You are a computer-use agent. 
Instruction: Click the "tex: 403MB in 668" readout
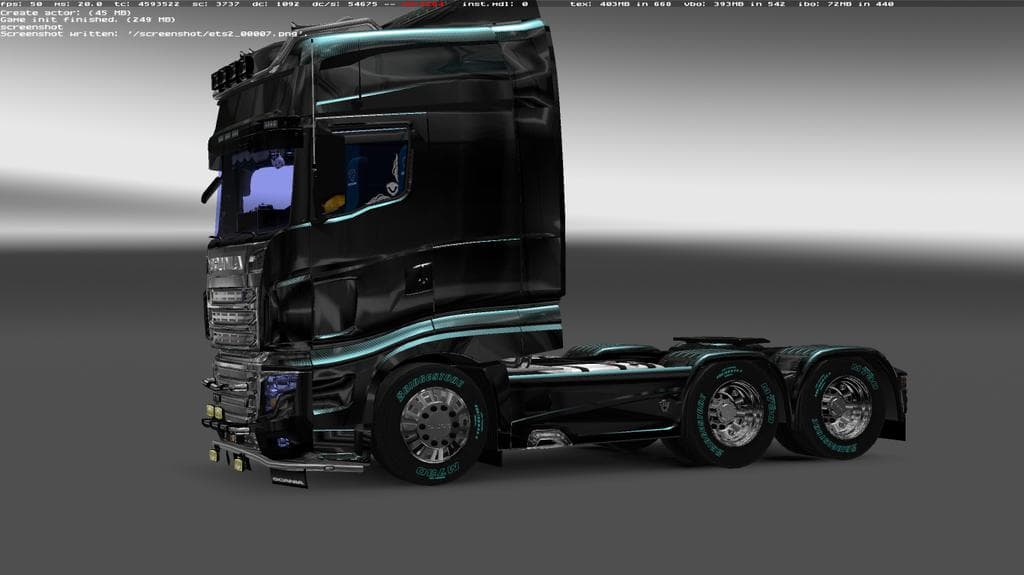(x=620, y=4)
